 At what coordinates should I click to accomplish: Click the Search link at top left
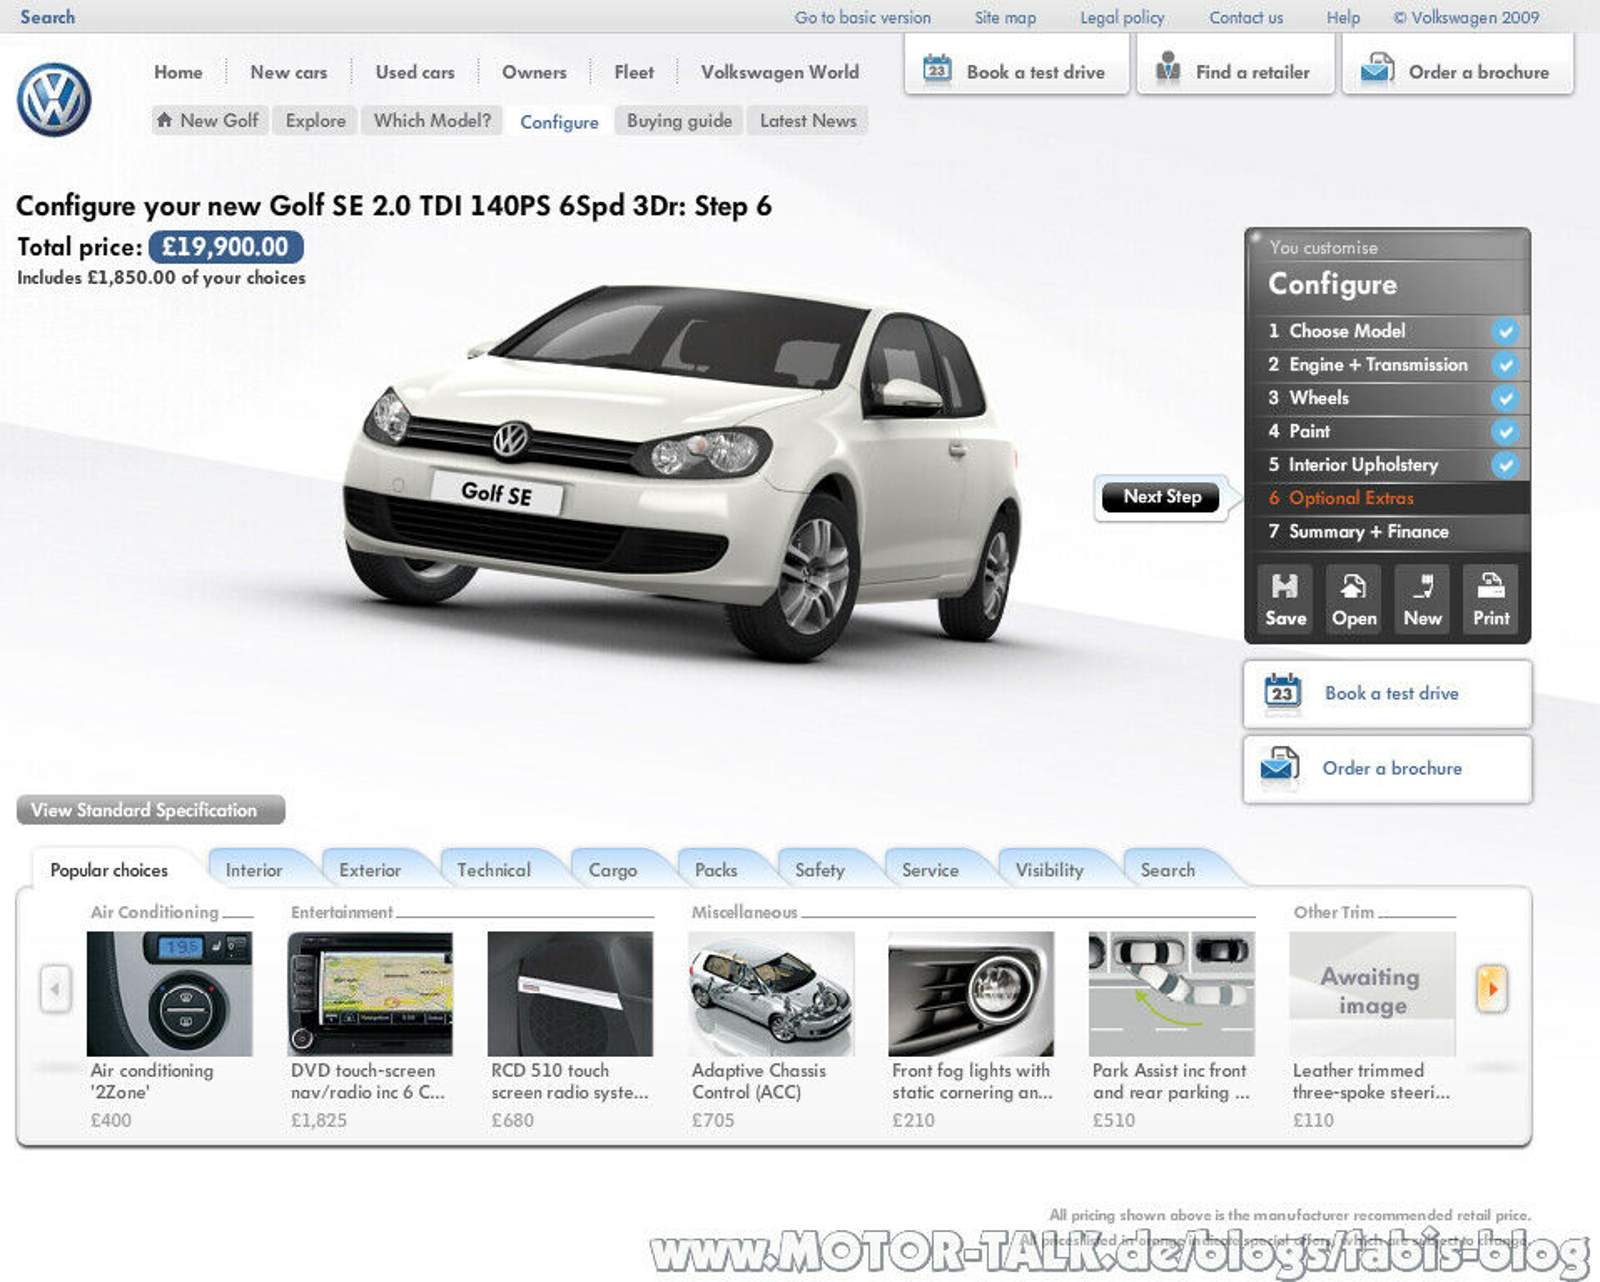tap(47, 17)
